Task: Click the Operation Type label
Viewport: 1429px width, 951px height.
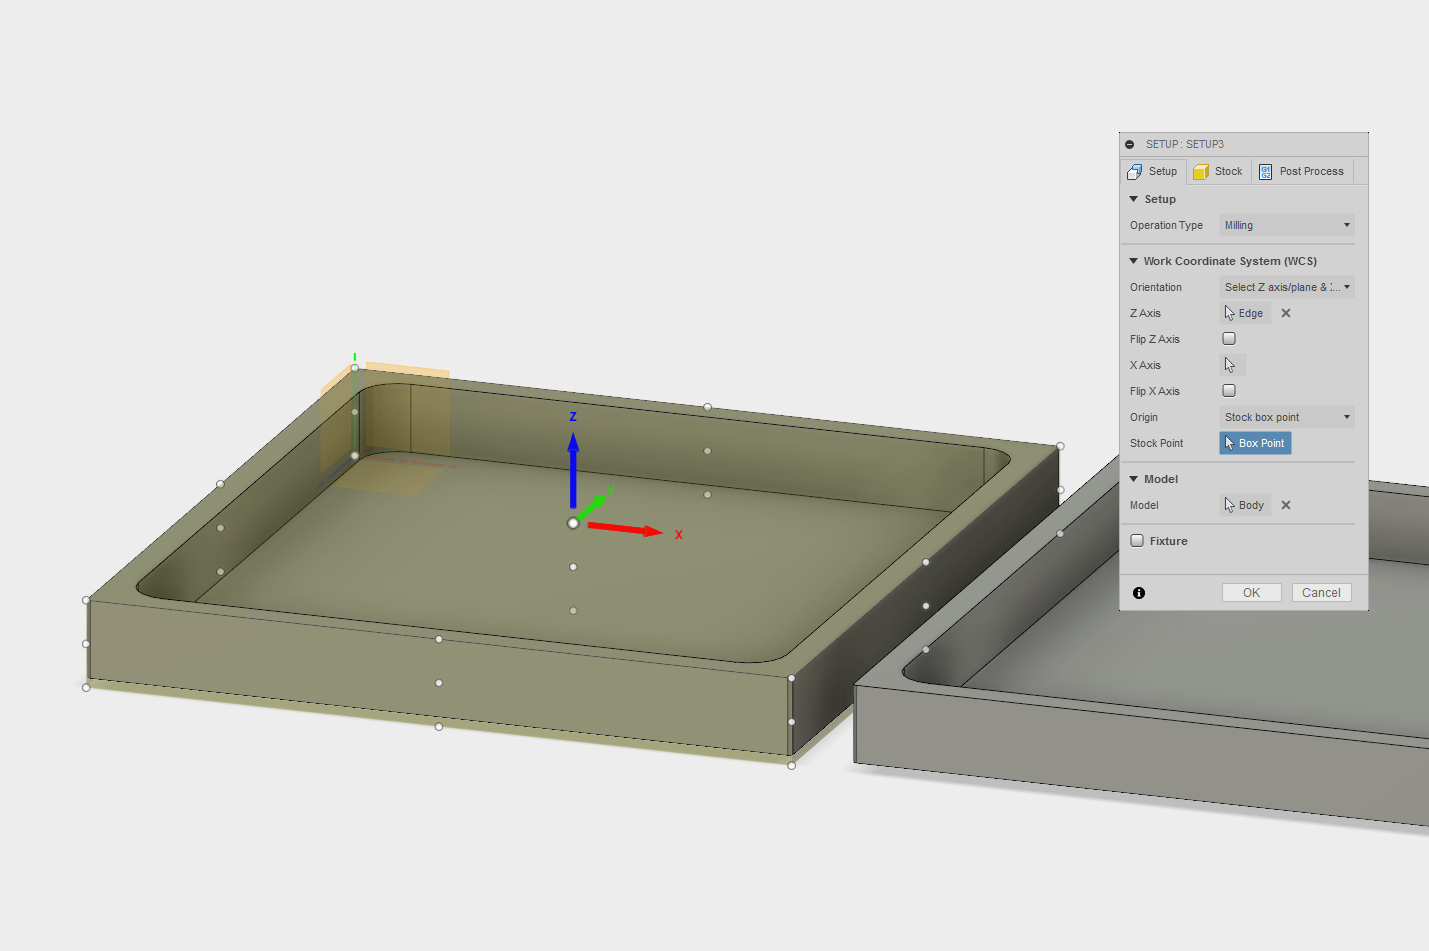Action: click(1167, 225)
